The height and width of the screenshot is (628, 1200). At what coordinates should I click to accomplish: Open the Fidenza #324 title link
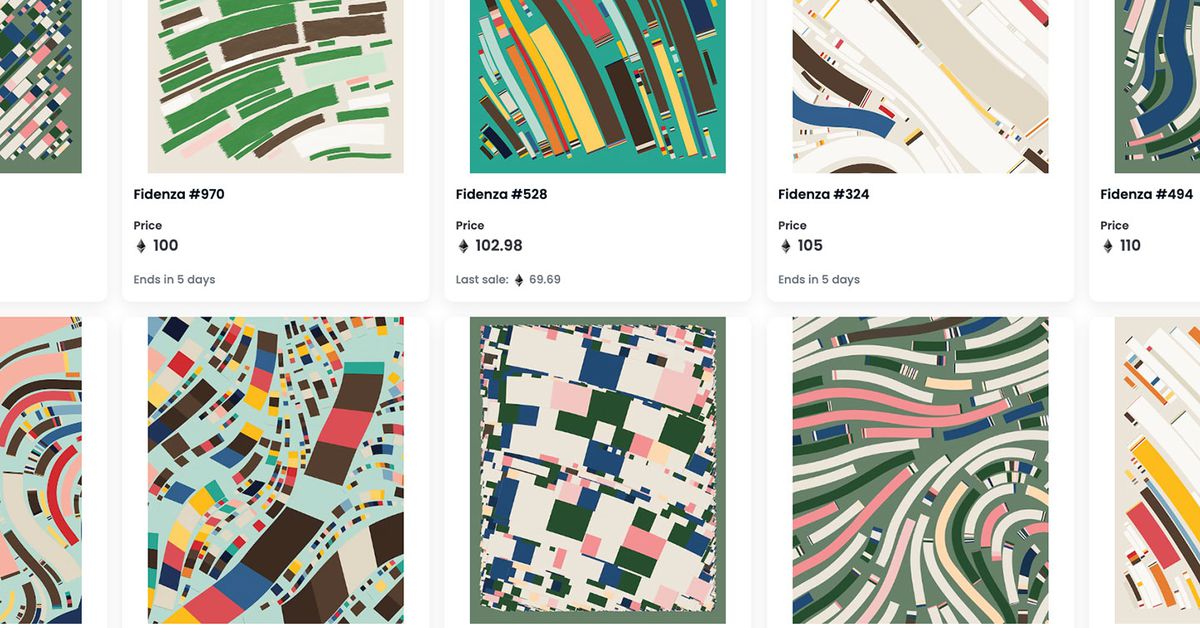pos(824,194)
